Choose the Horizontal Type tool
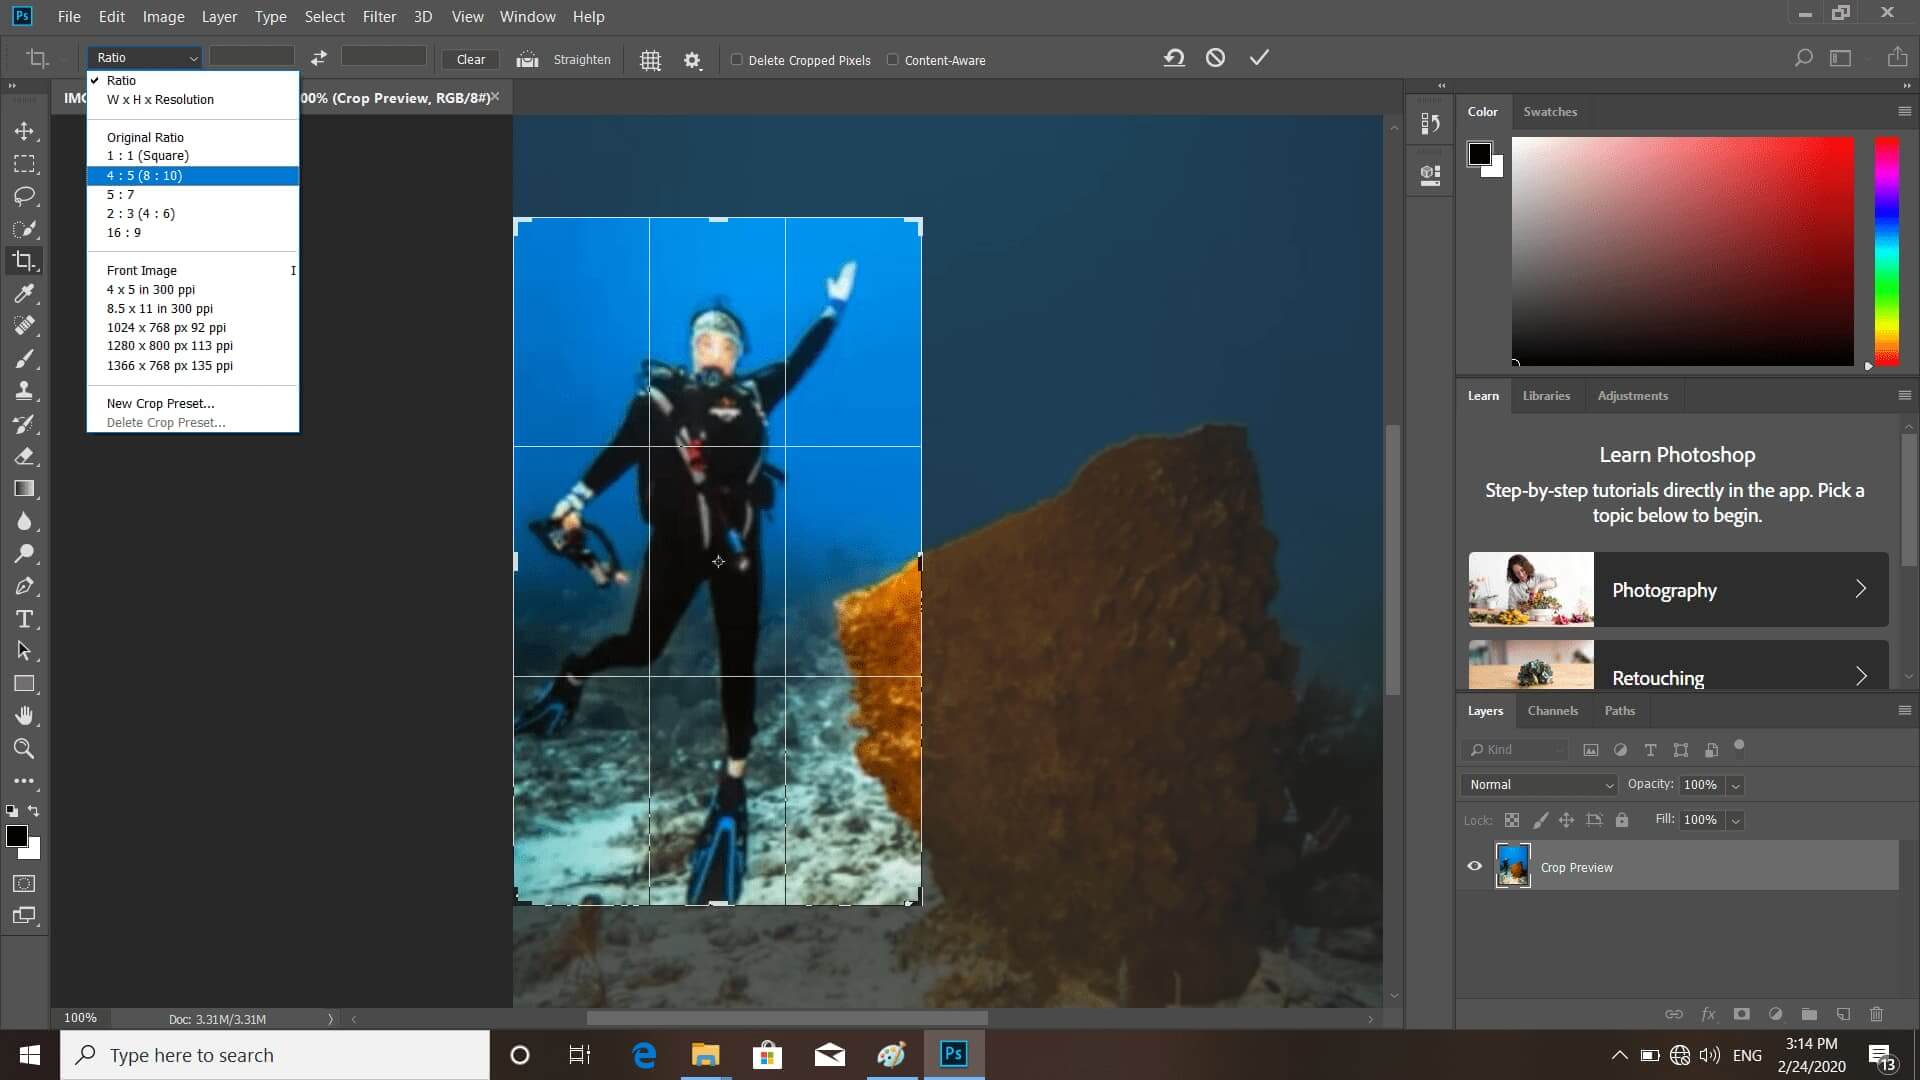This screenshot has height=1080, width=1920. point(24,619)
